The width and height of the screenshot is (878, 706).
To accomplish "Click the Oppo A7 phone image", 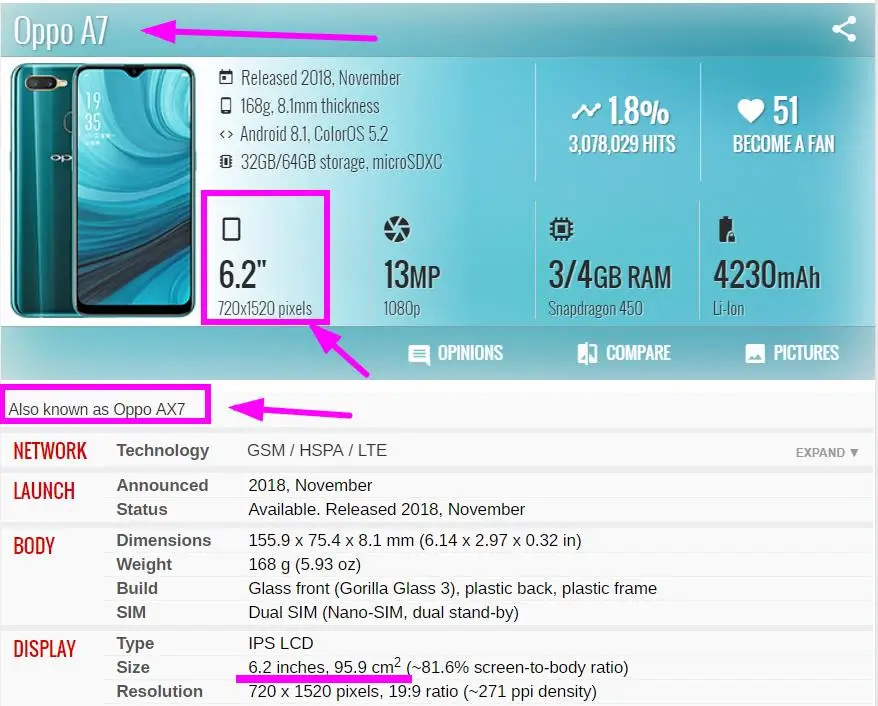I will pos(103,190).
